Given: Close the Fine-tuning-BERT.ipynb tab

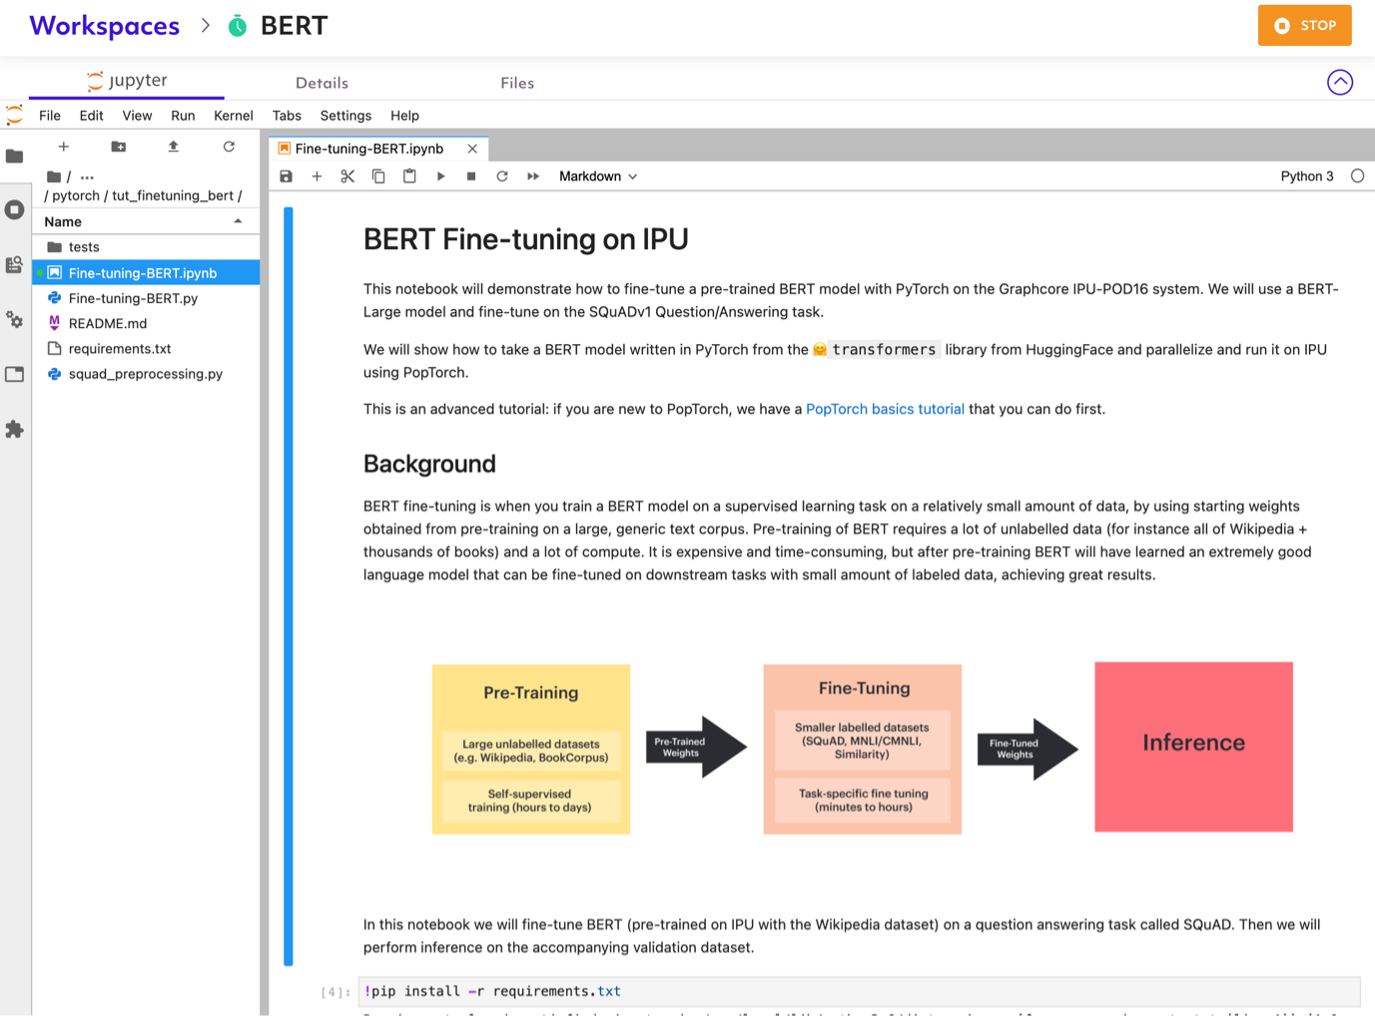Looking at the screenshot, I should coord(472,149).
